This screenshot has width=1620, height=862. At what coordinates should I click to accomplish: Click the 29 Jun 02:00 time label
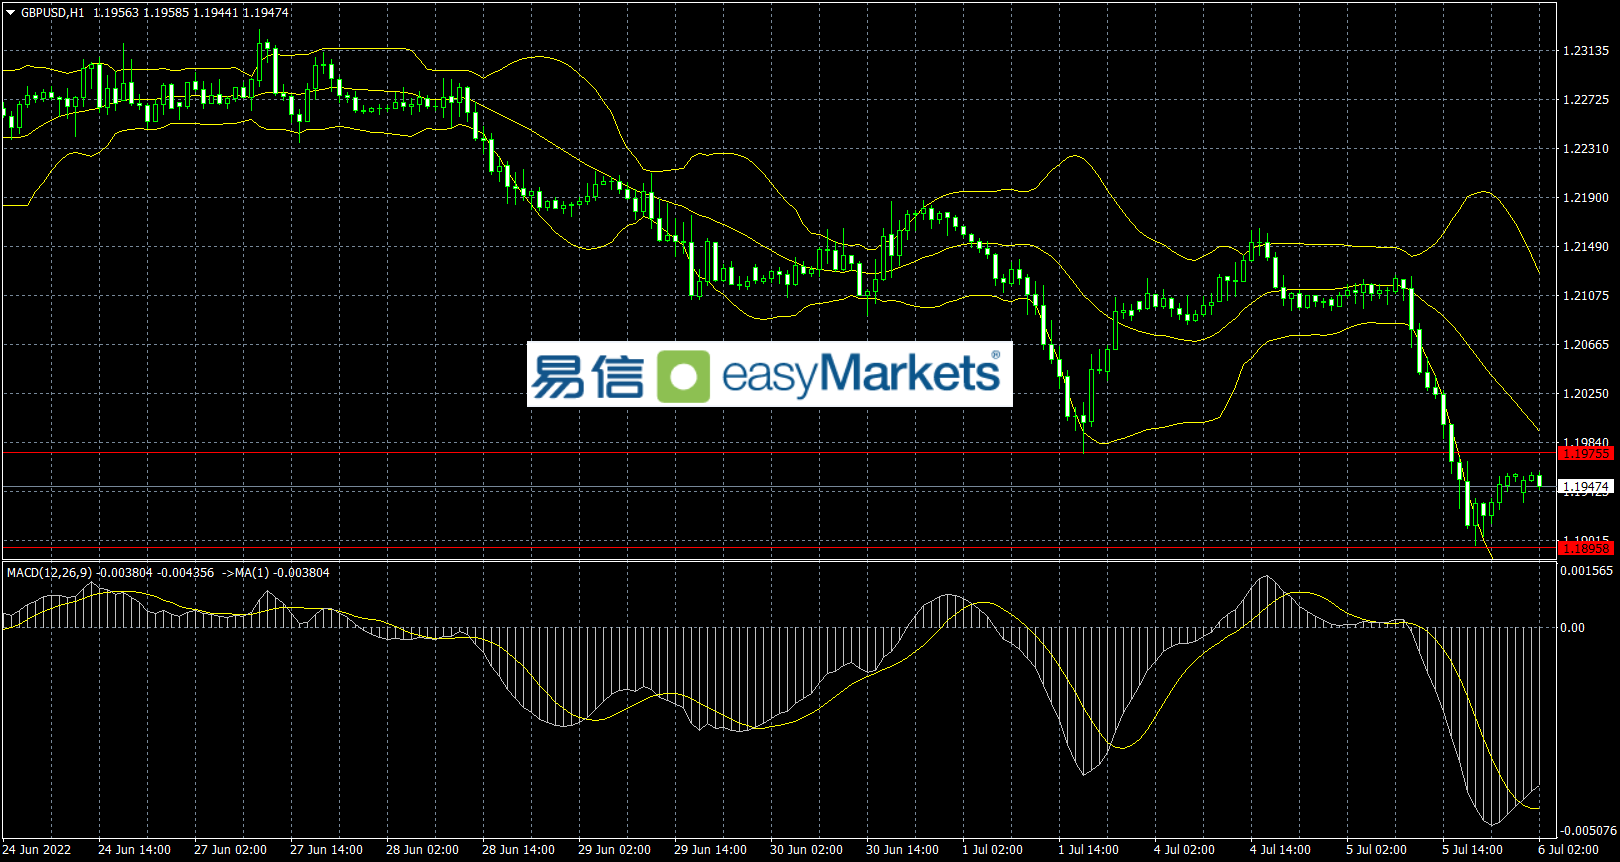point(614,850)
